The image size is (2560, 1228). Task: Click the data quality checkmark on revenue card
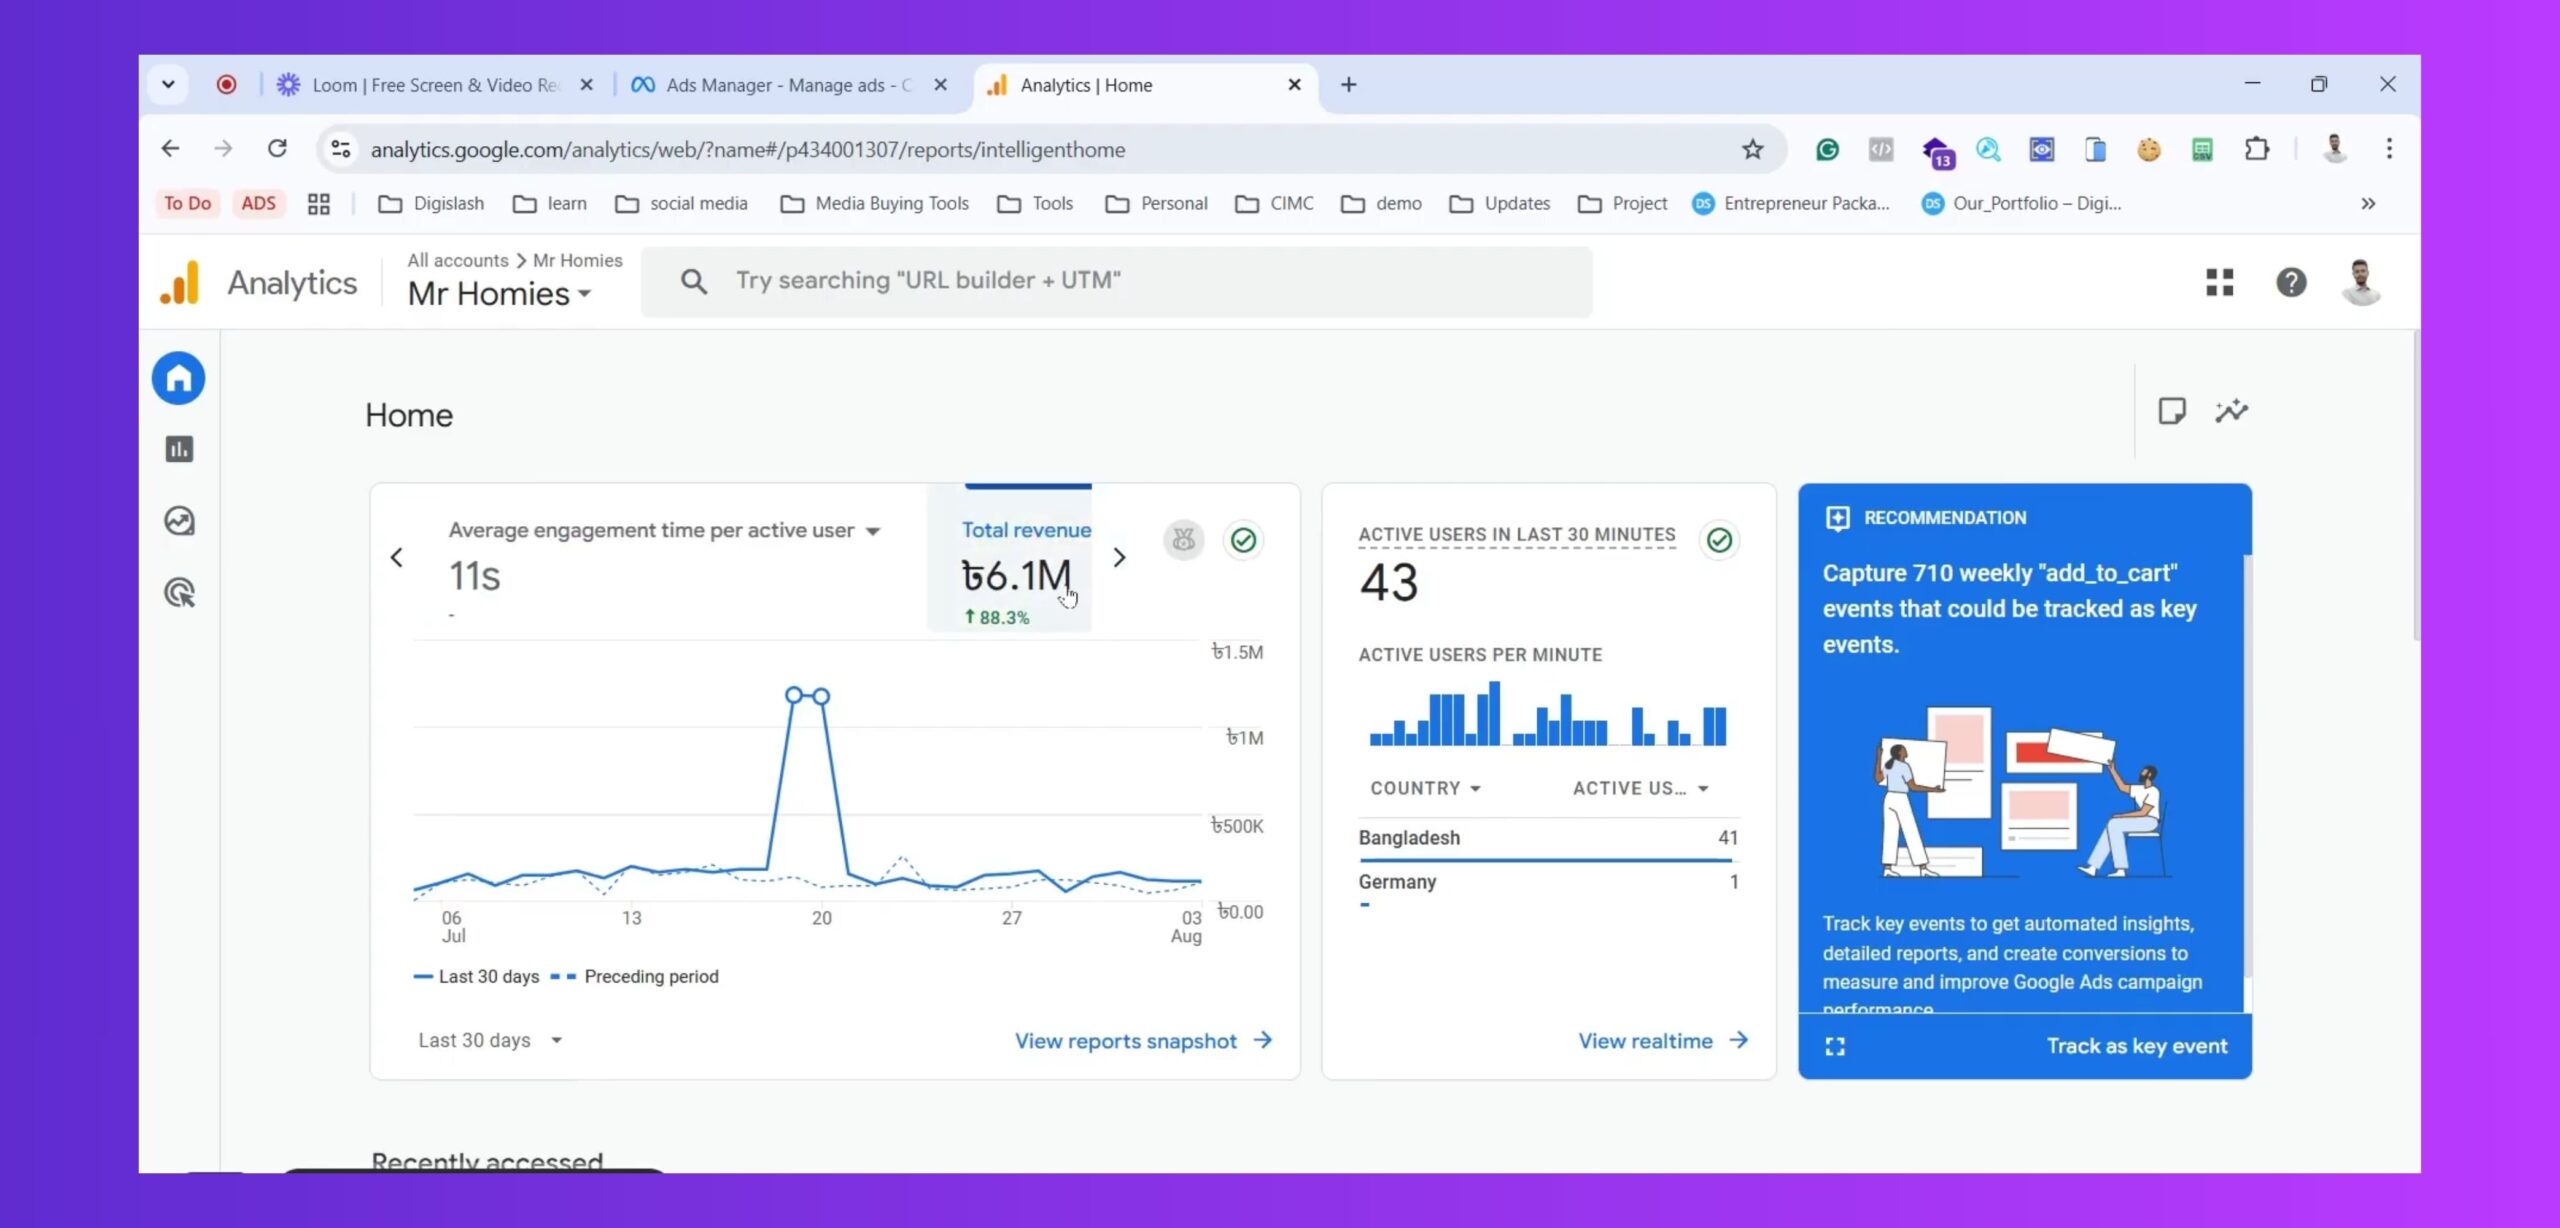(x=1243, y=540)
